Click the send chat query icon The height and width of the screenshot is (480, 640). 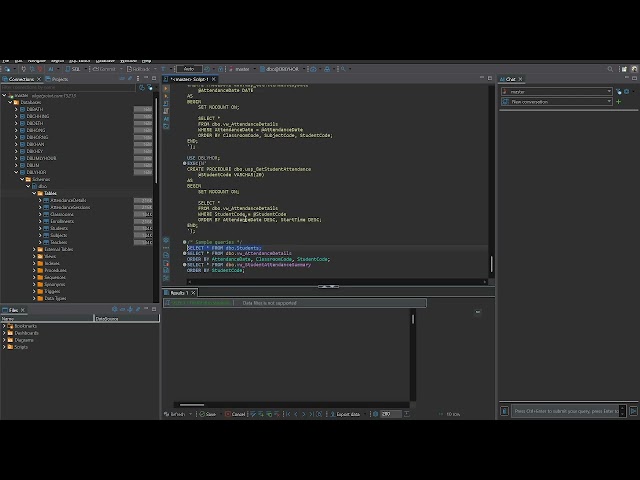(x=633, y=411)
